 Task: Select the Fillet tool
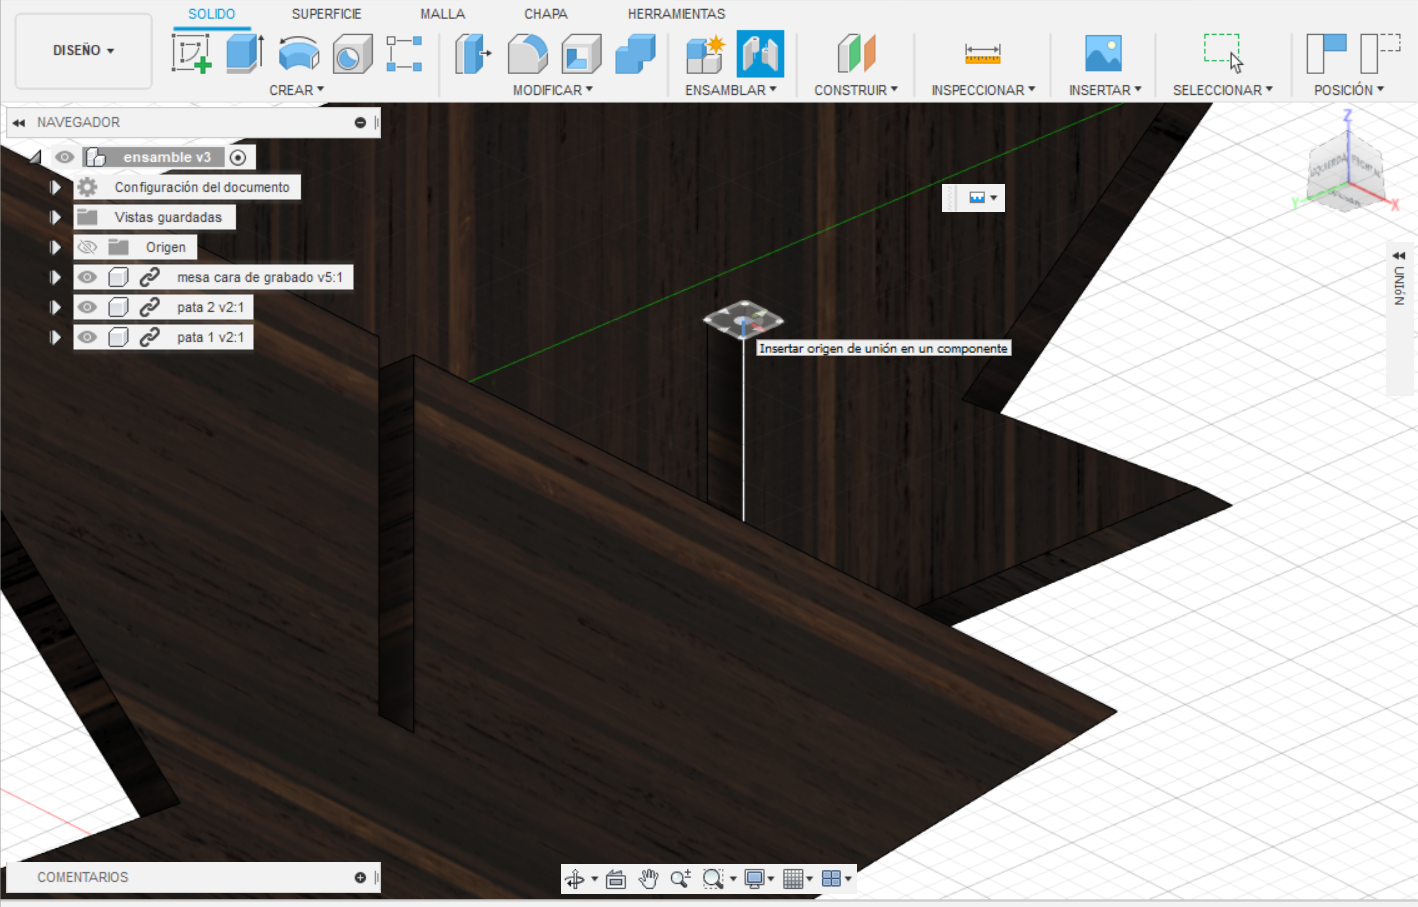(x=527, y=53)
